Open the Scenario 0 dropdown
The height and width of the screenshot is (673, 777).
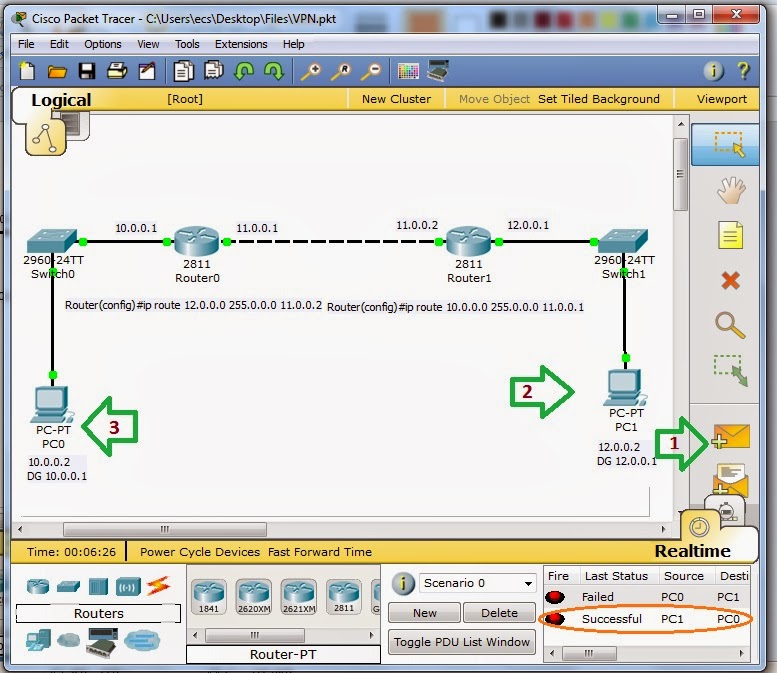tap(478, 583)
